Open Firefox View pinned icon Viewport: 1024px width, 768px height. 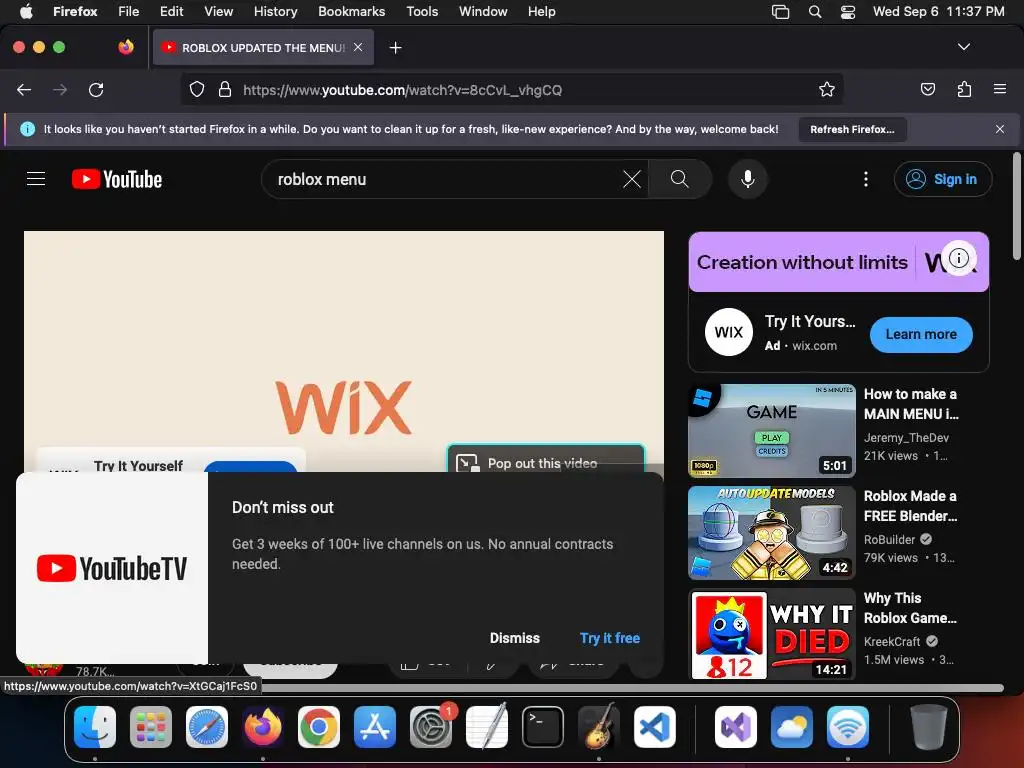tap(126, 47)
